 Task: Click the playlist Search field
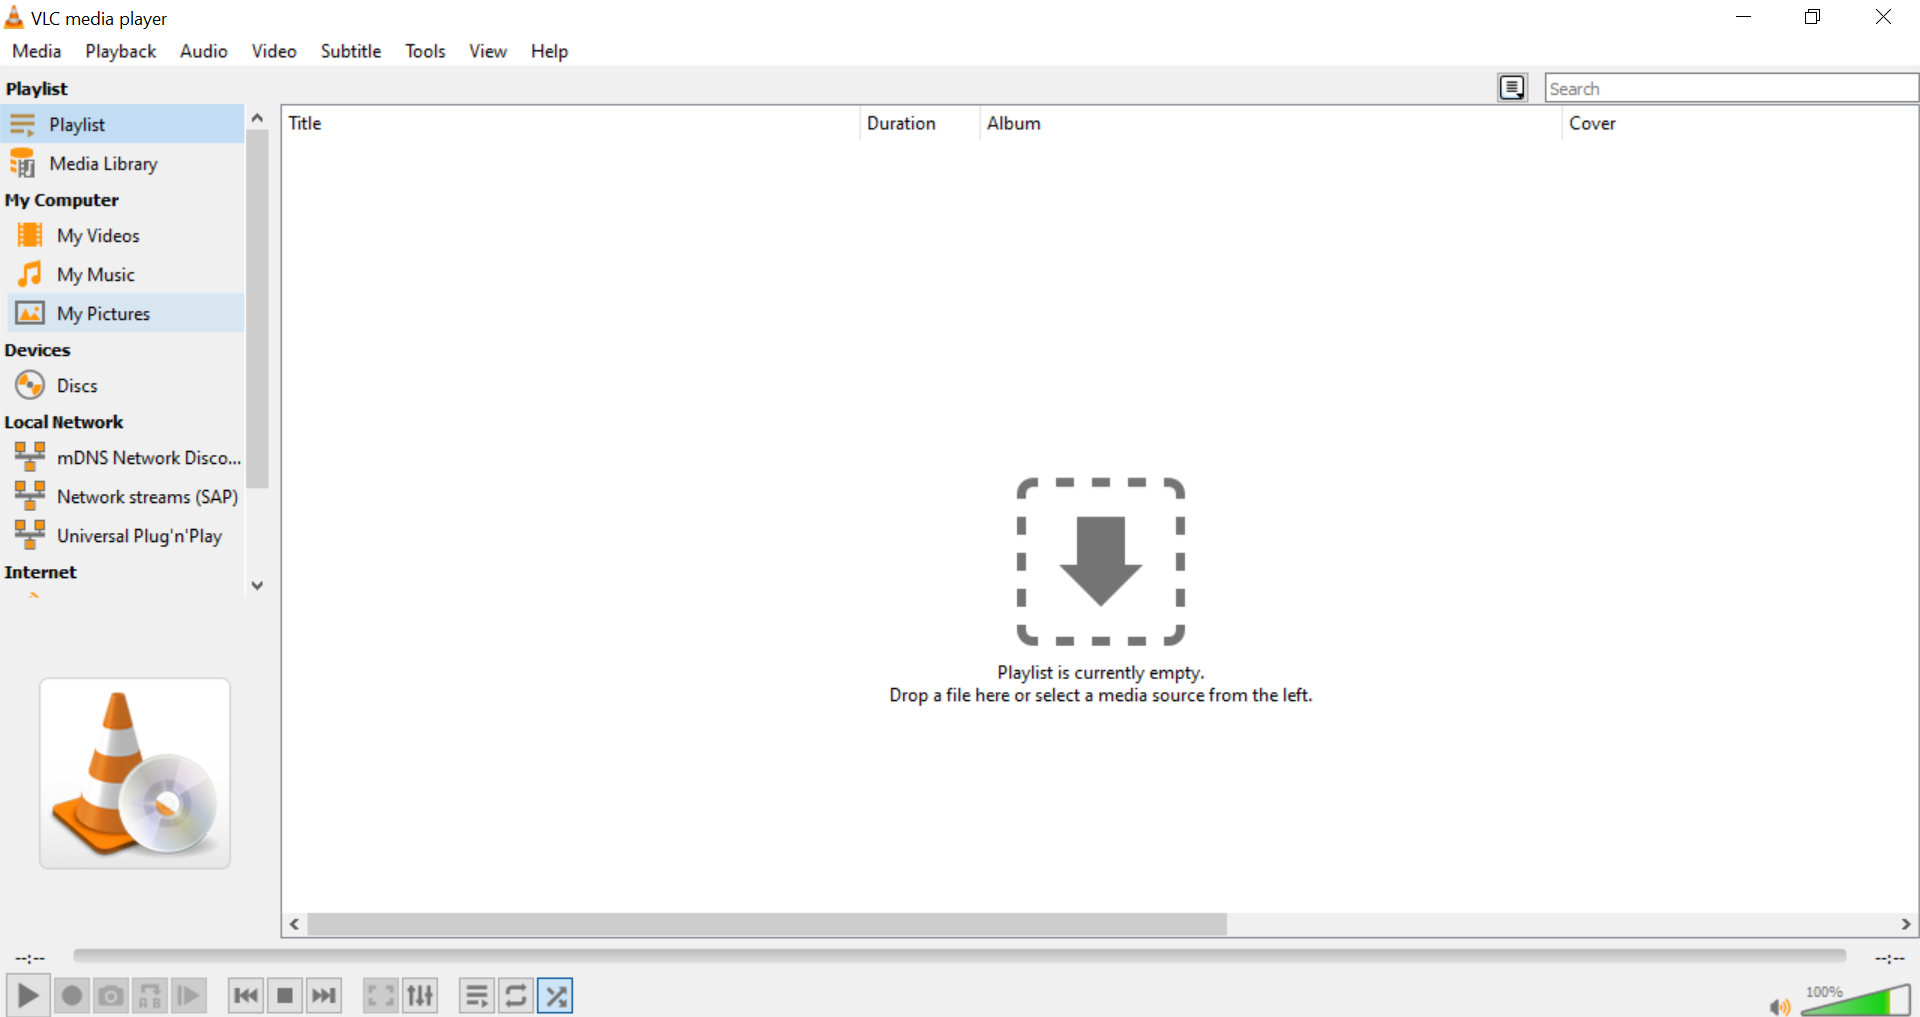[1731, 88]
